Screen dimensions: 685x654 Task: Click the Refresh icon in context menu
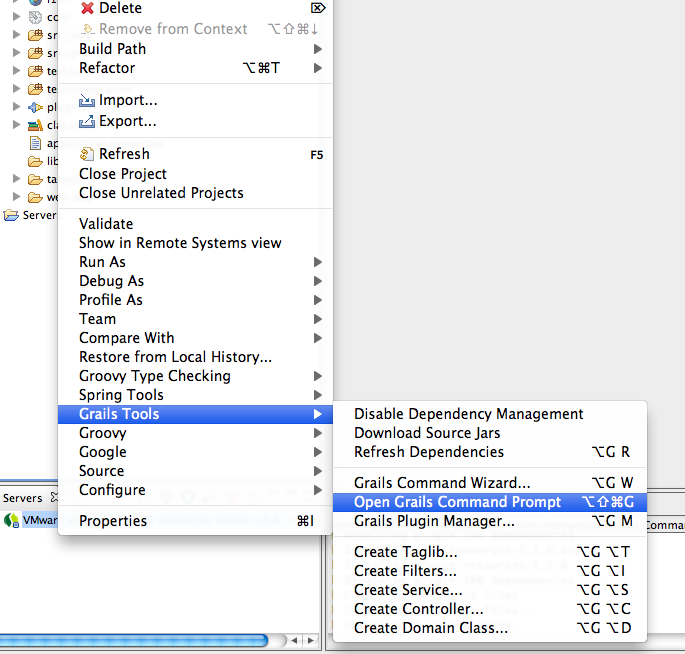(x=86, y=154)
